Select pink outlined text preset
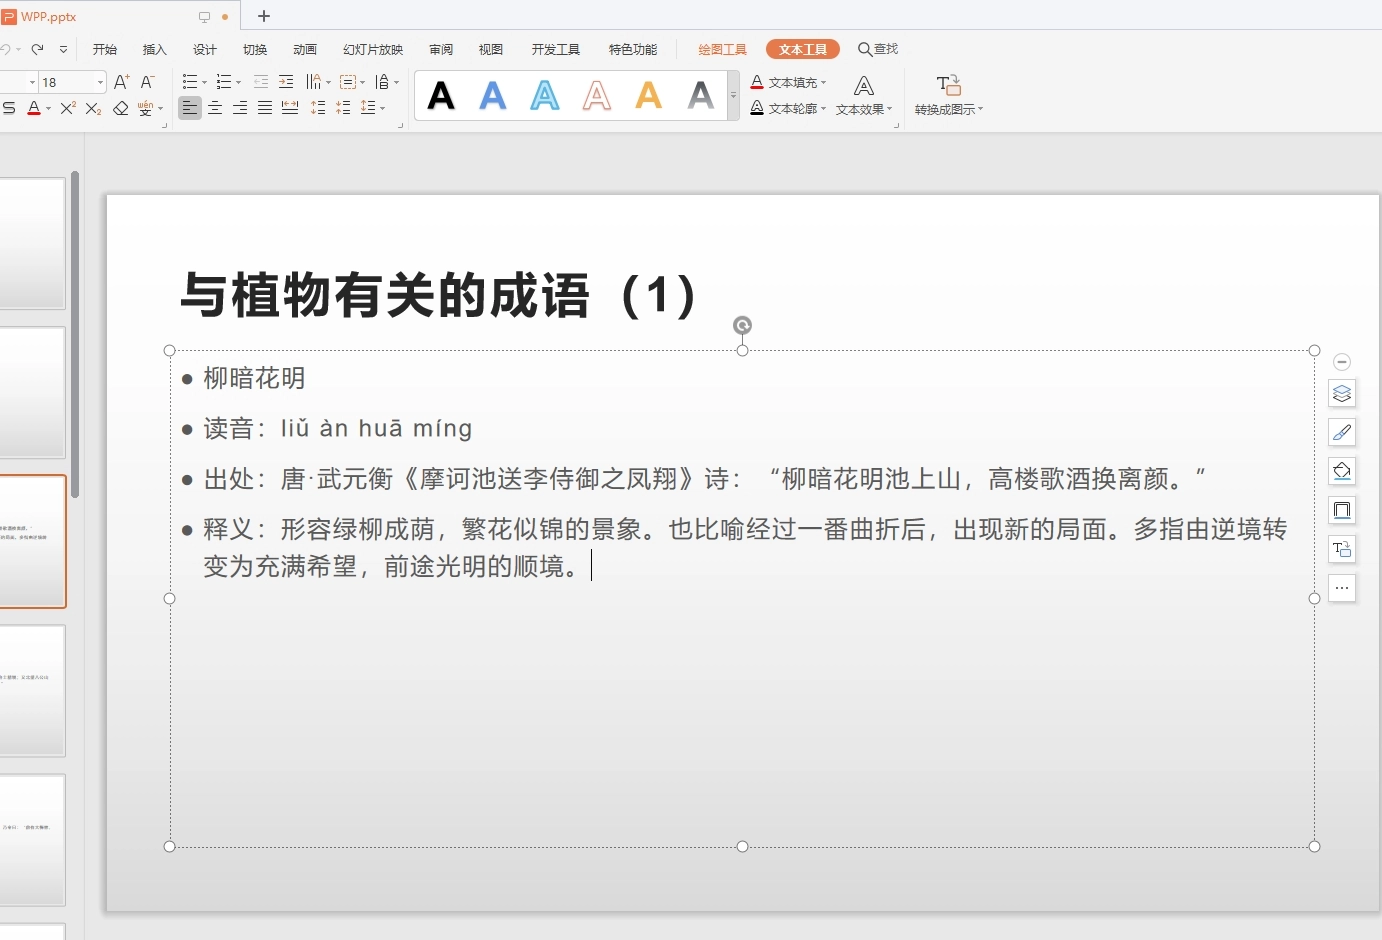The image size is (1382, 940). pos(597,96)
